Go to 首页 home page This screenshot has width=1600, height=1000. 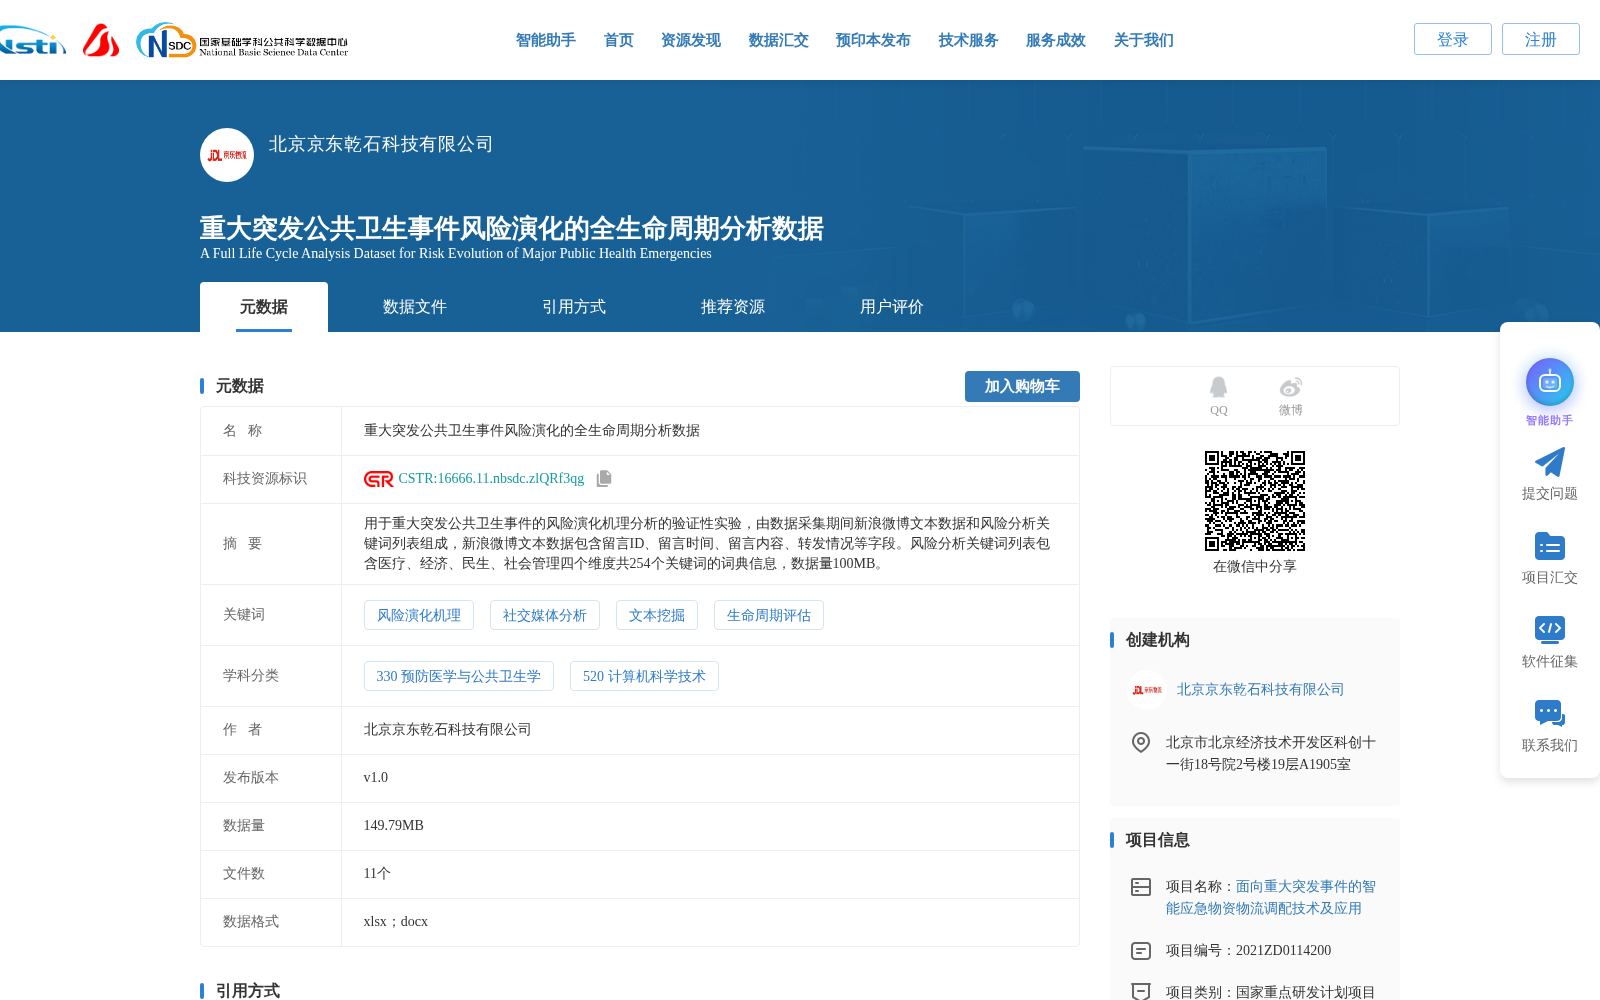click(619, 40)
